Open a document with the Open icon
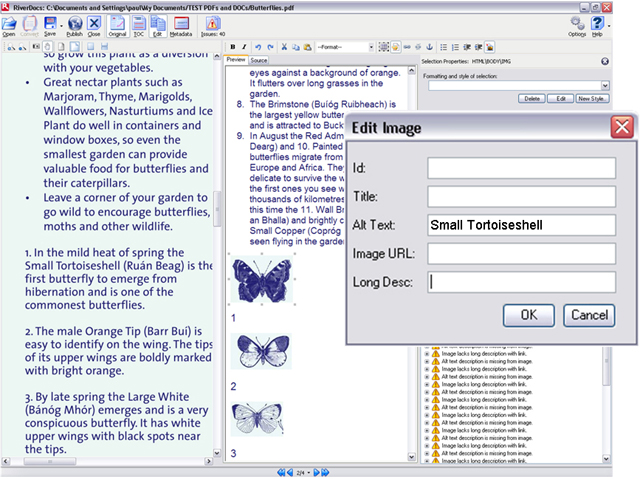 click(9, 26)
